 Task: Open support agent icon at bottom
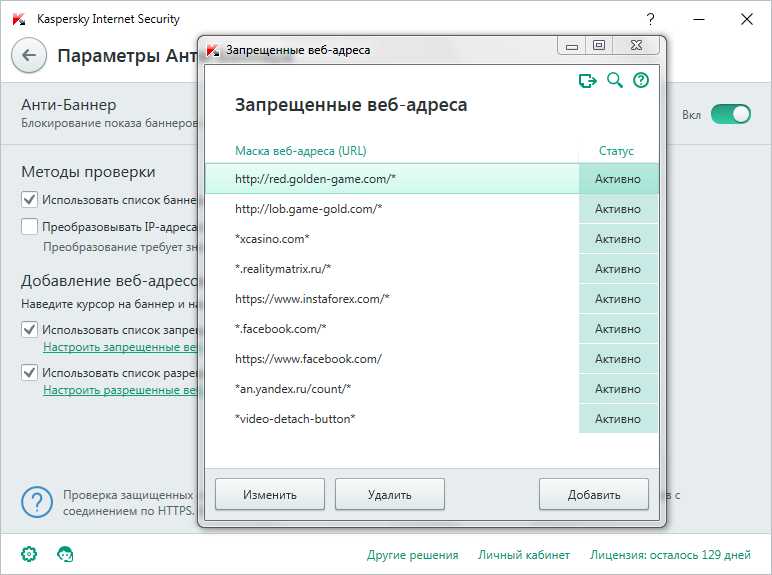click(65, 554)
